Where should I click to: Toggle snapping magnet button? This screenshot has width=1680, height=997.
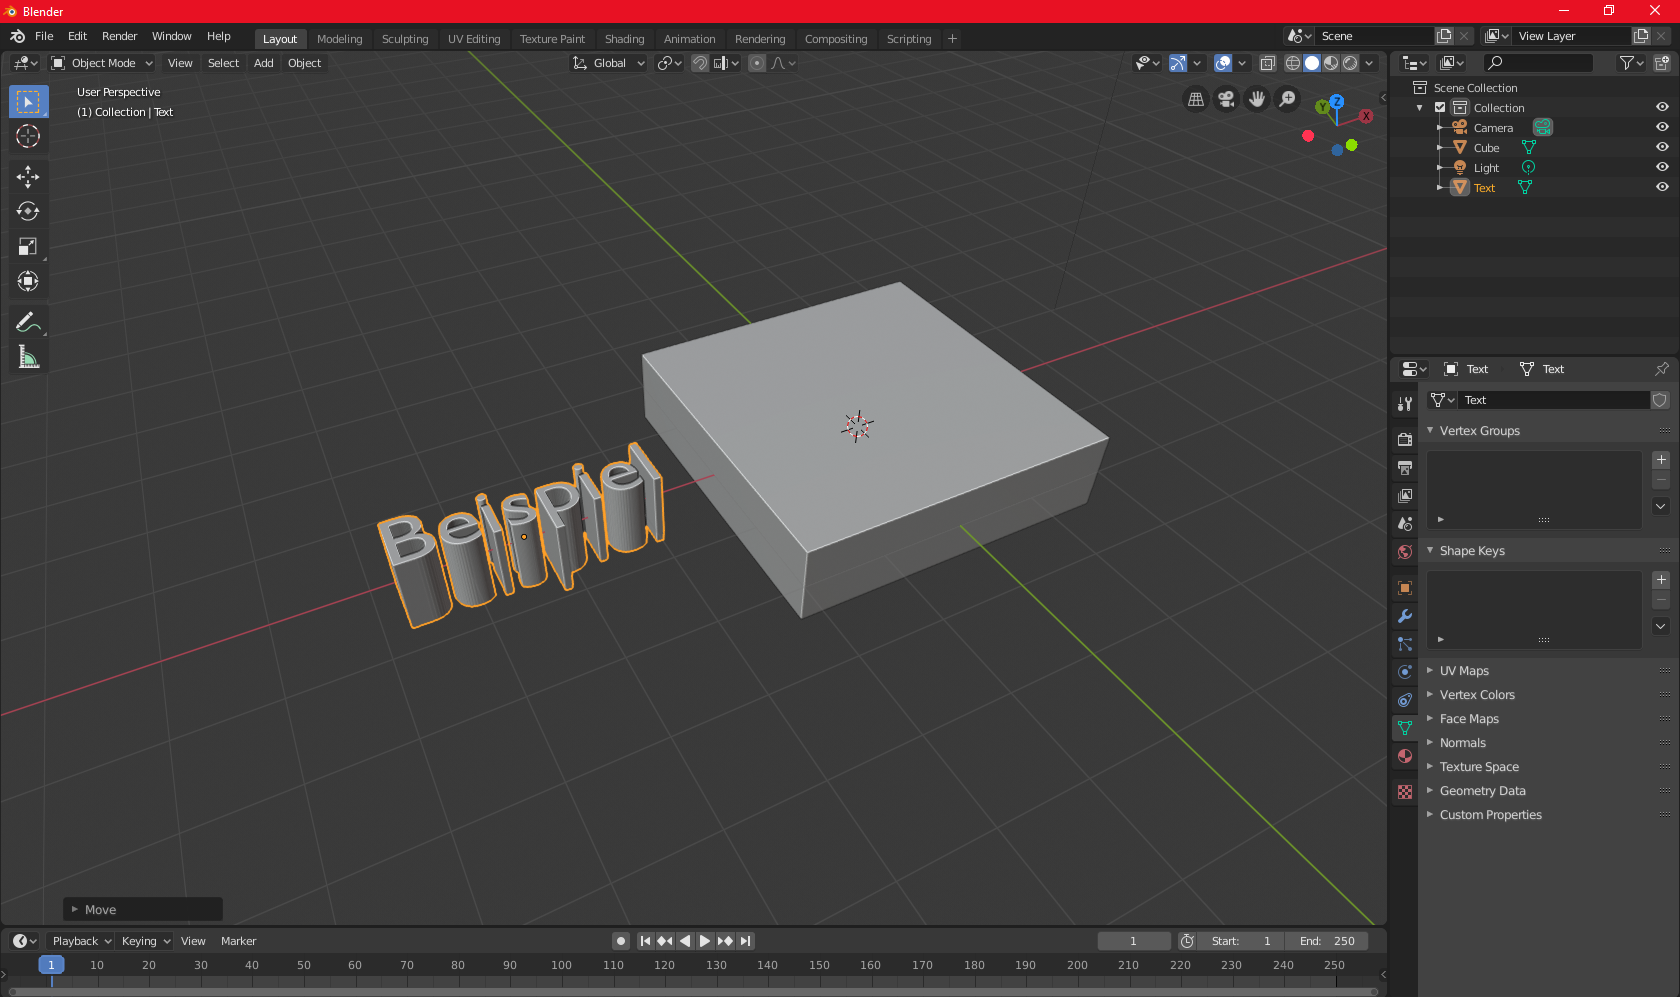[x=700, y=63]
